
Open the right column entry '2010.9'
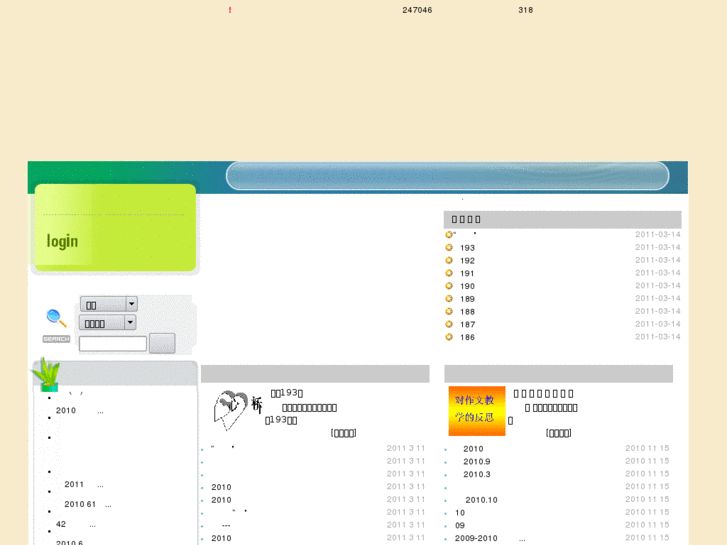[477, 462]
